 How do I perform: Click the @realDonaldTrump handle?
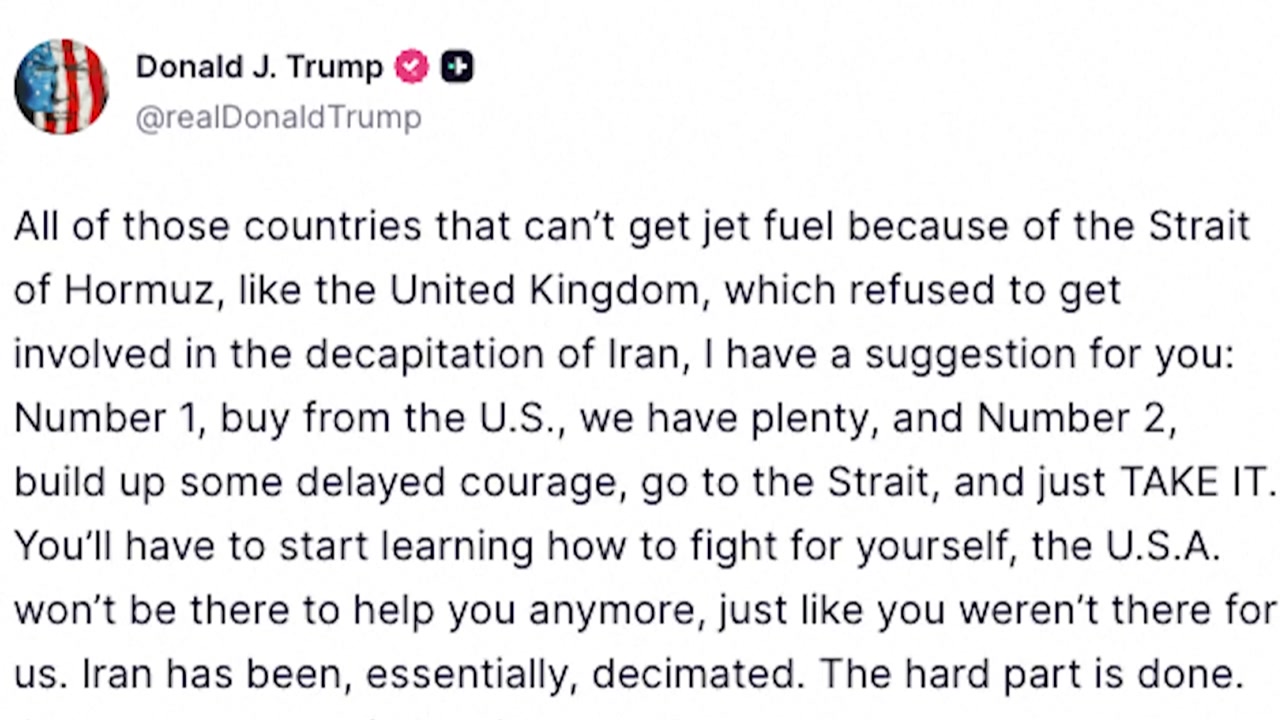click(x=278, y=118)
